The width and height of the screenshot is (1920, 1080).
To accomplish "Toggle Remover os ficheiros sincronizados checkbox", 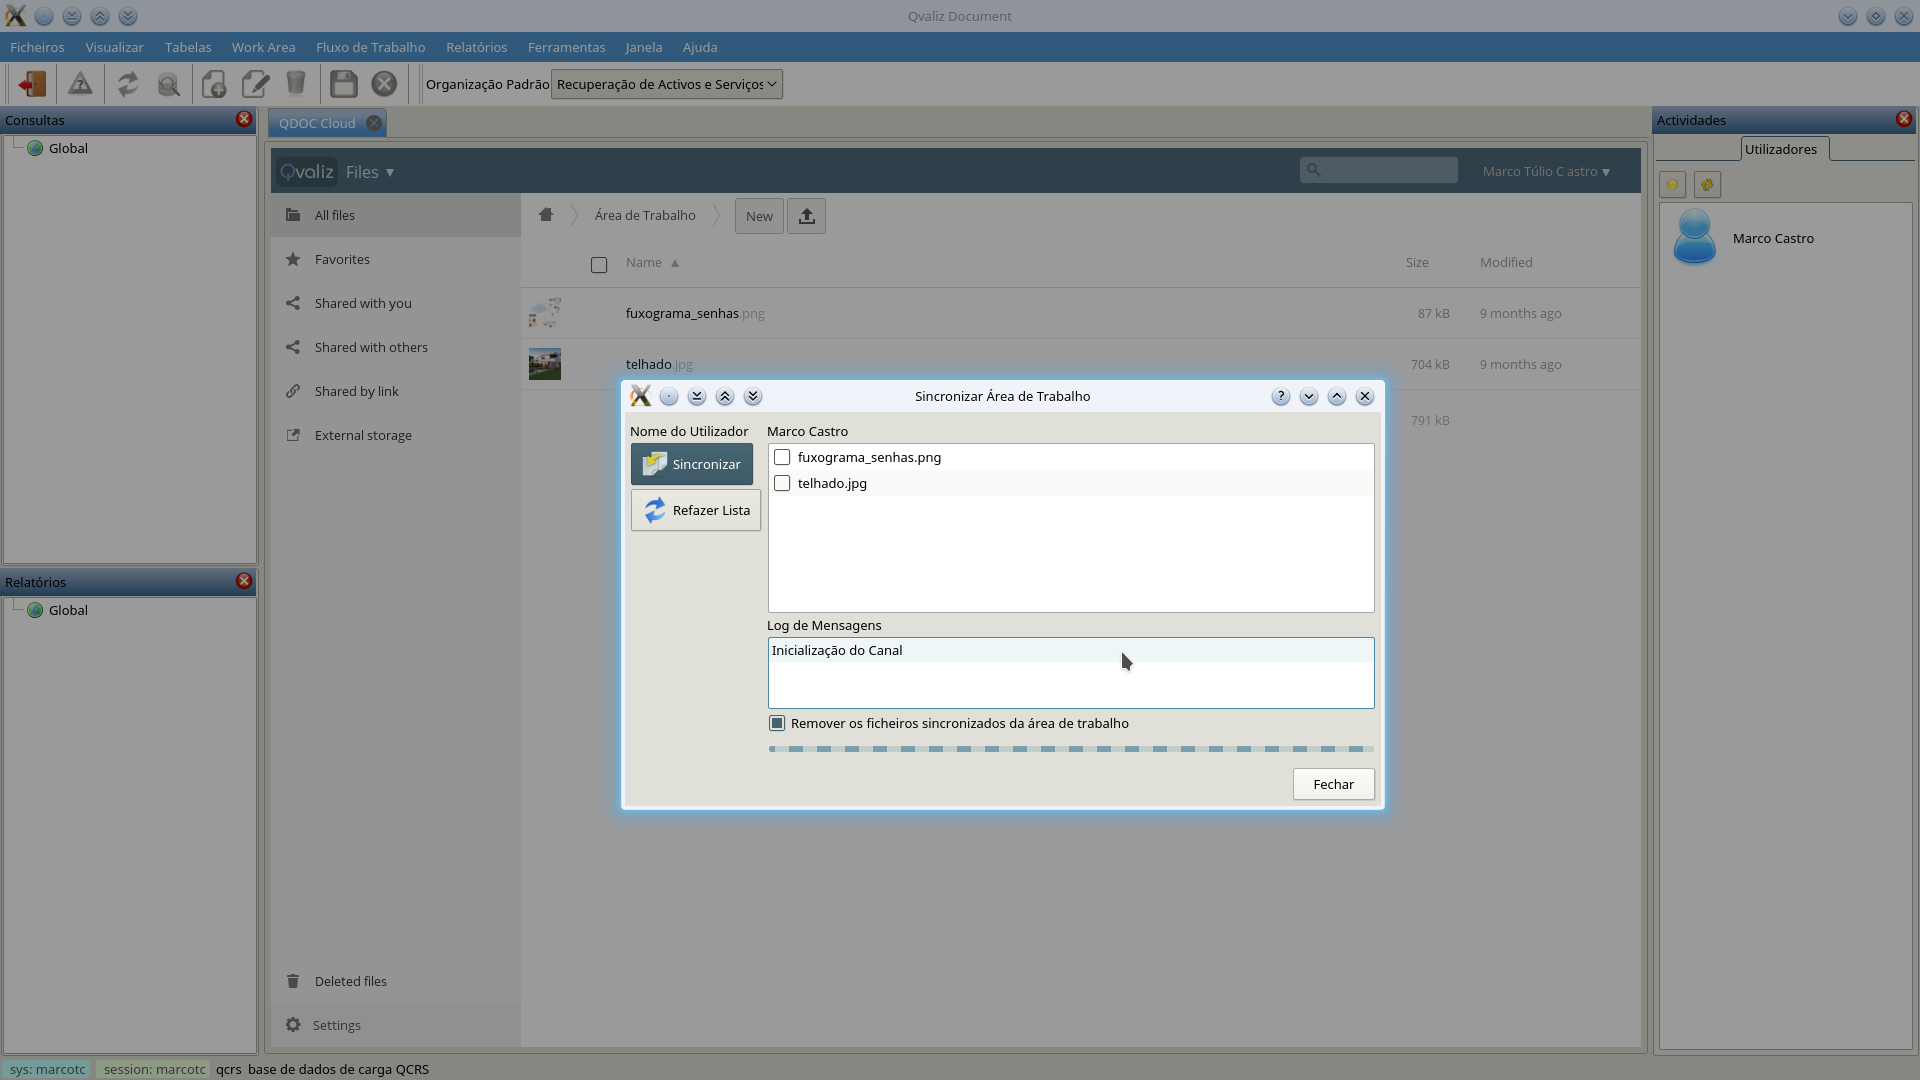I will (x=777, y=723).
